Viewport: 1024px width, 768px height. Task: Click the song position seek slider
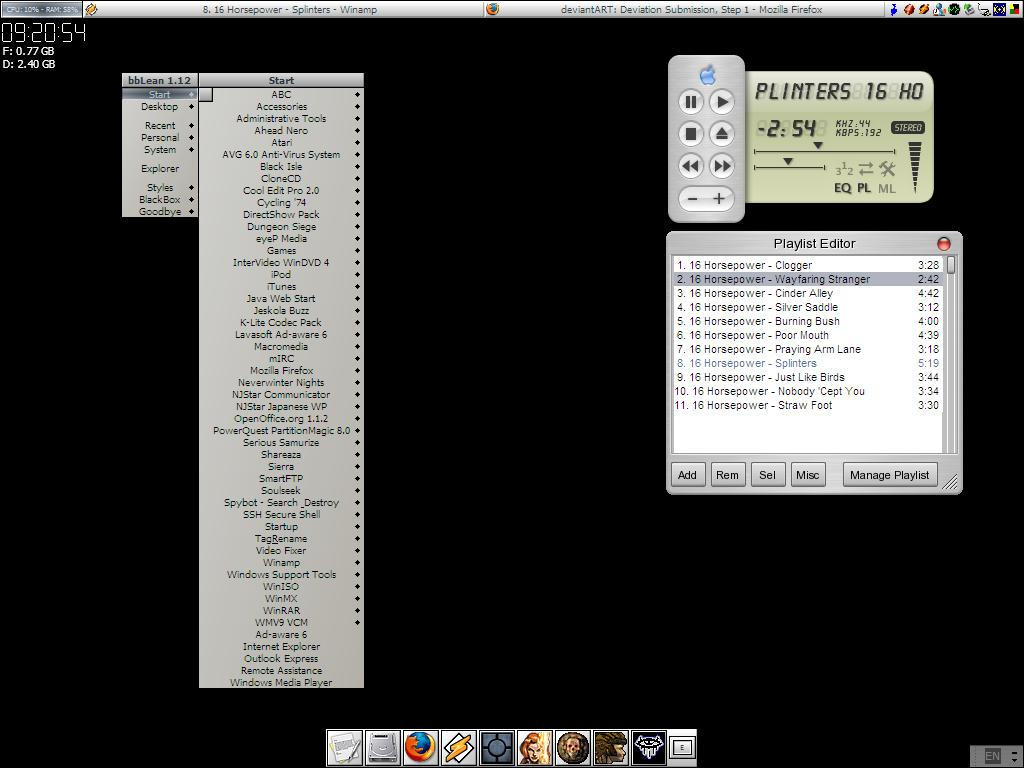pos(824,149)
